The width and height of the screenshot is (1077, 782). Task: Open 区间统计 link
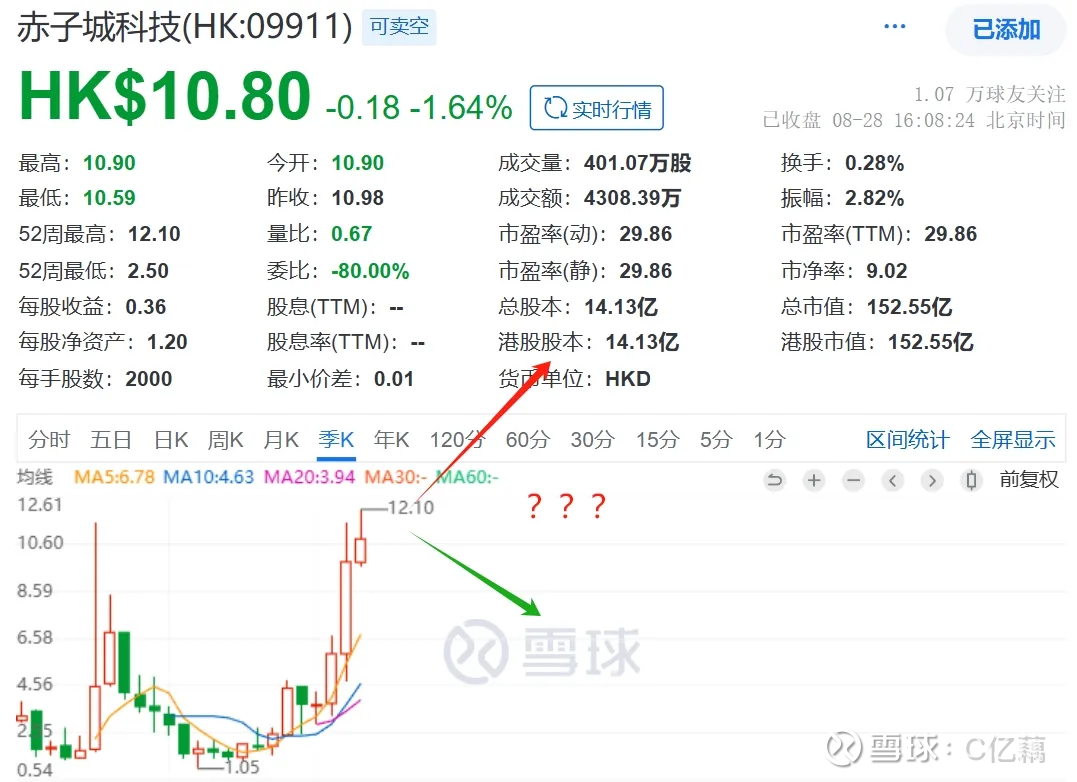click(x=907, y=439)
